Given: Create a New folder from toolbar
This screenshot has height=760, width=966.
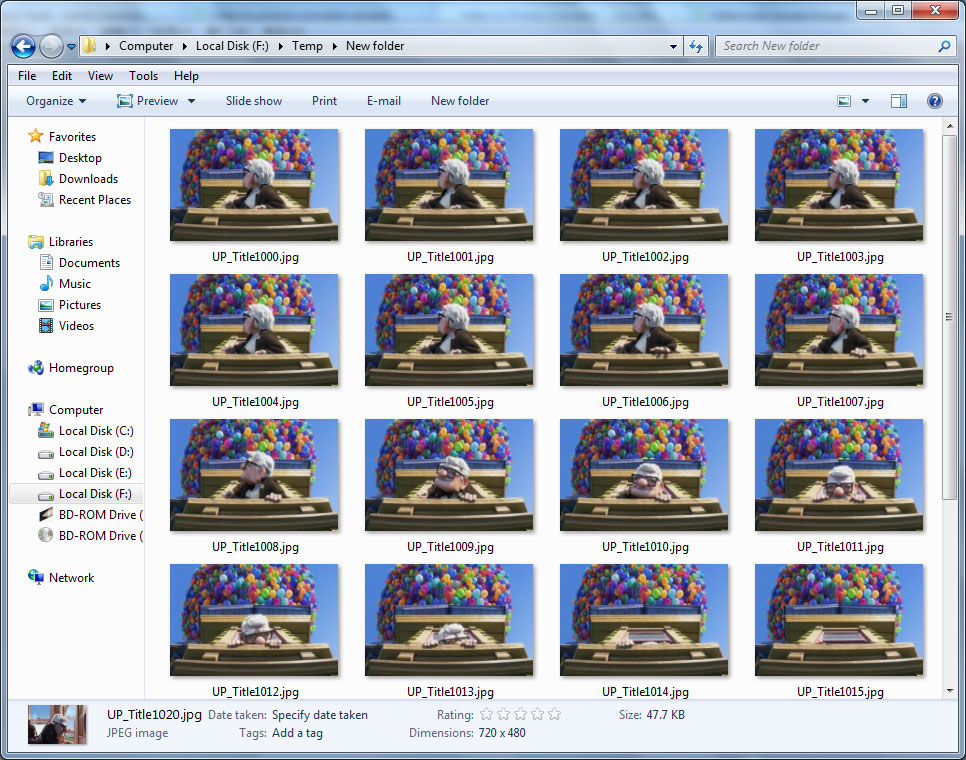Looking at the screenshot, I should [x=460, y=101].
